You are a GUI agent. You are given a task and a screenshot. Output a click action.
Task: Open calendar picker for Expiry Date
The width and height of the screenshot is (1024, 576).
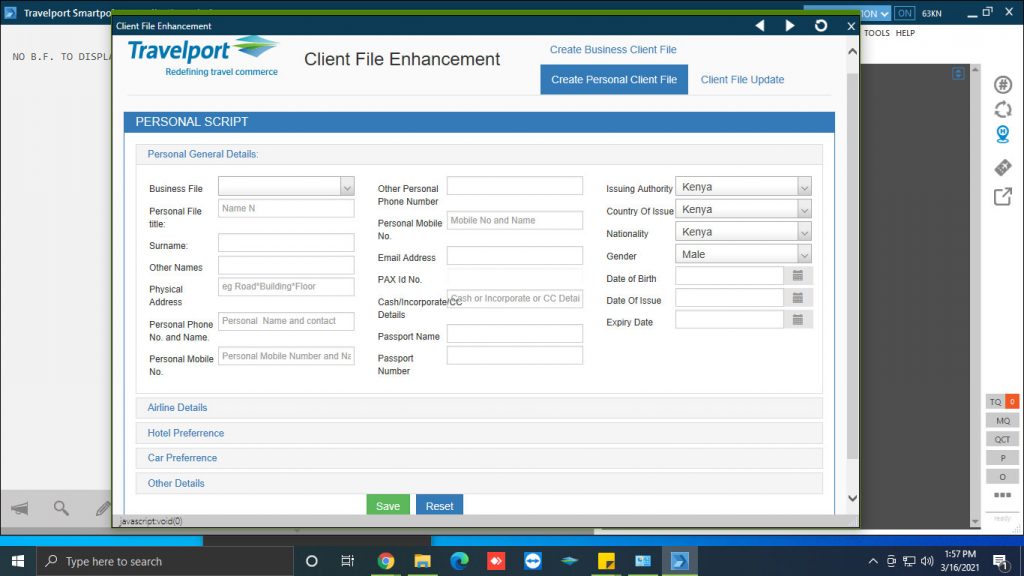(x=797, y=319)
